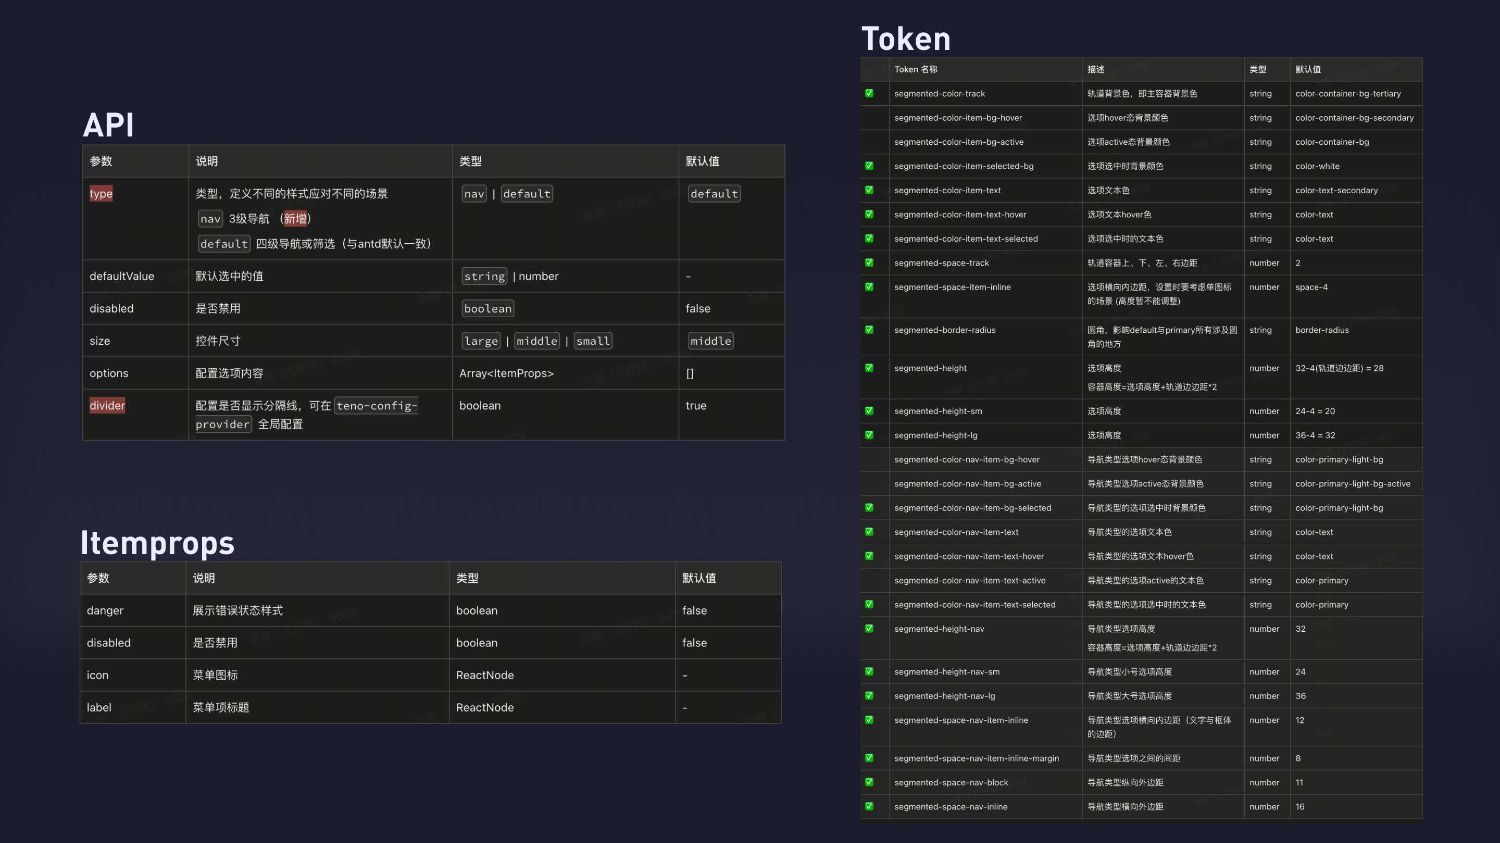
Task: Toggle the segmented-height-sm row checkbox
Action: 869,411
